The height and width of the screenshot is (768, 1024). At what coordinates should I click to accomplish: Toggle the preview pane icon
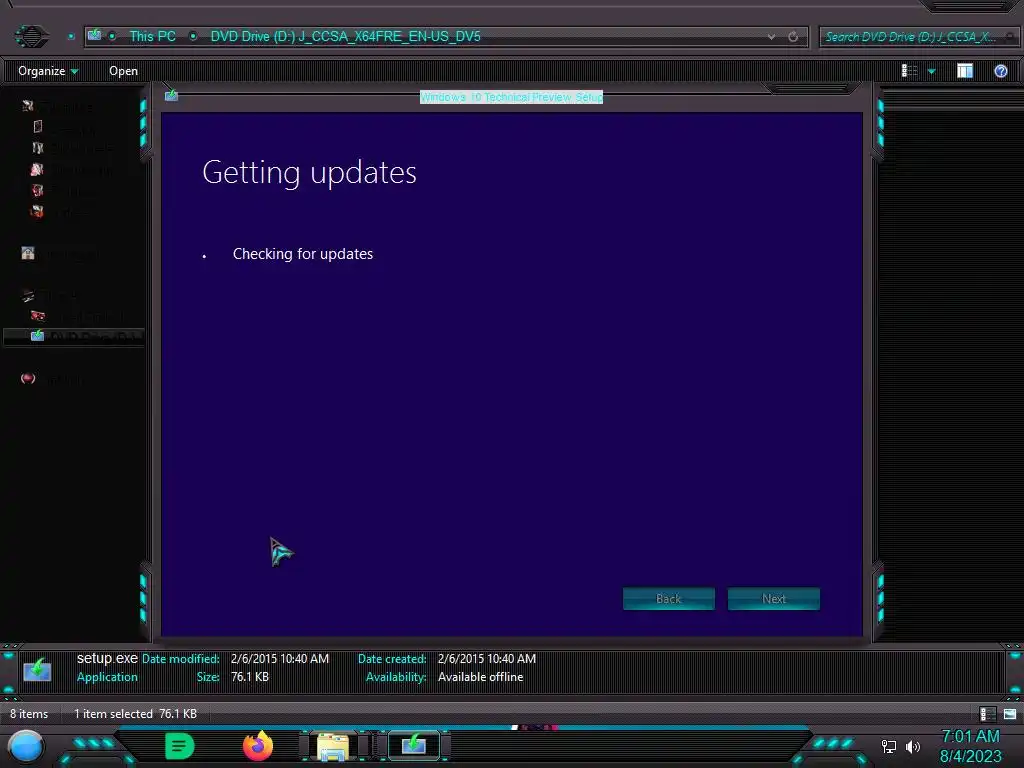[965, 71]
